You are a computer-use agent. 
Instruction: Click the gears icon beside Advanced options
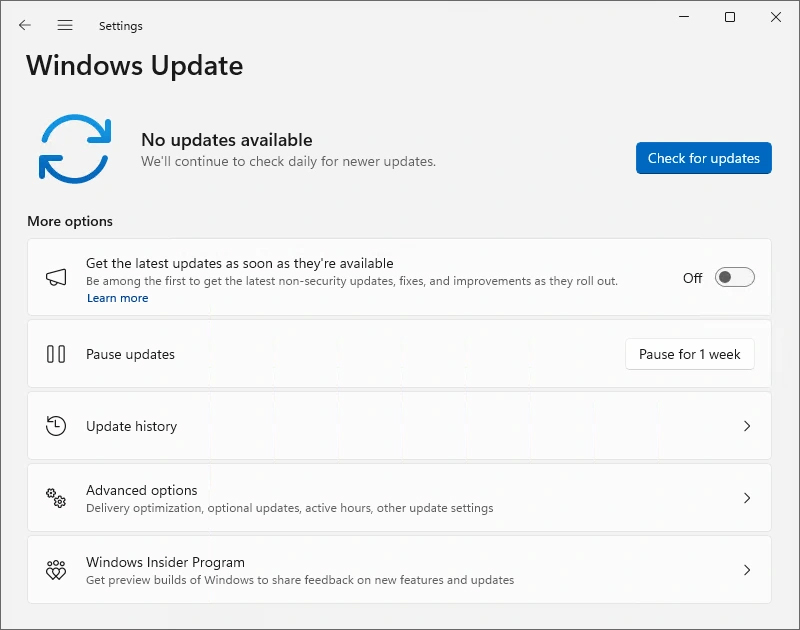(x=56, y=497)
